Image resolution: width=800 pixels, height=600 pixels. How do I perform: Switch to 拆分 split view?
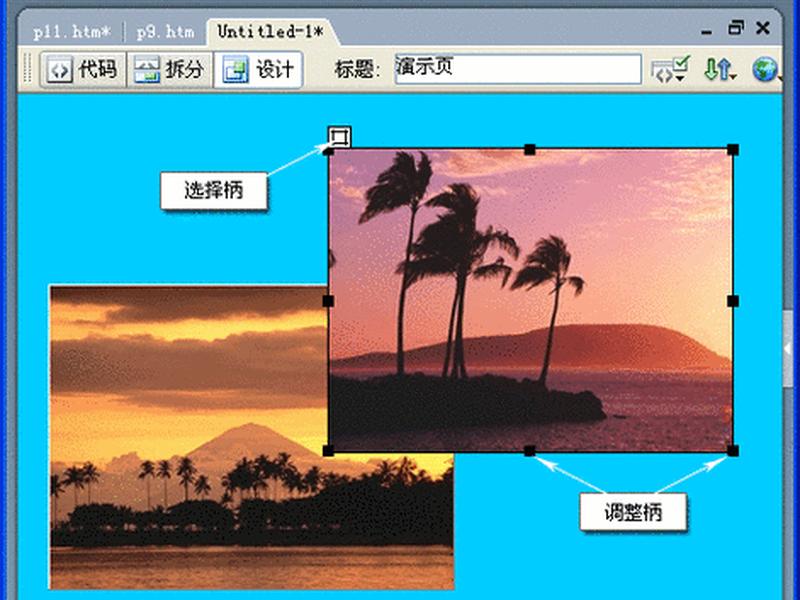(x=169, y=69)
